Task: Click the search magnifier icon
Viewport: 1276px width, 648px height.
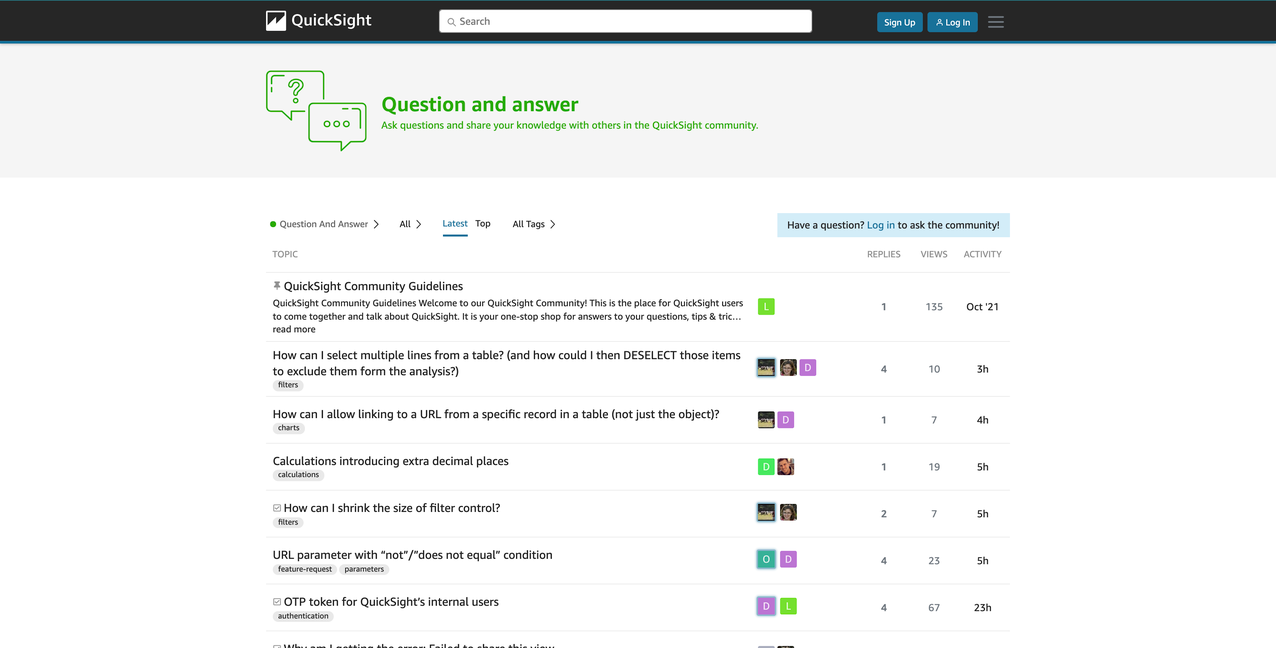Action: click(451, 21)
